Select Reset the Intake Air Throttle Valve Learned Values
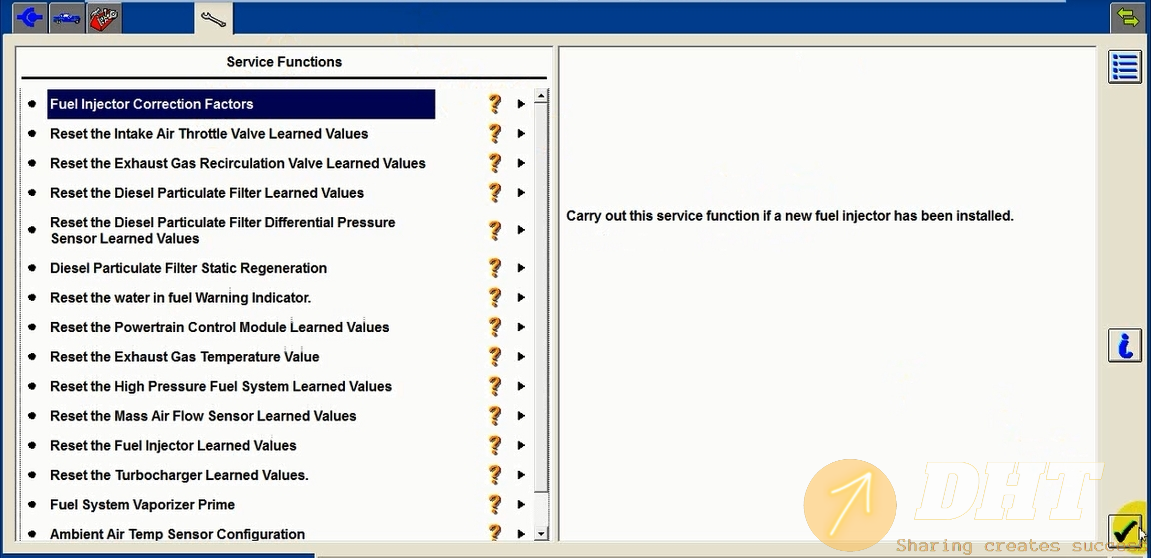Image resolution: width=1151 pixels, height=558 pixels. (209, 134)
